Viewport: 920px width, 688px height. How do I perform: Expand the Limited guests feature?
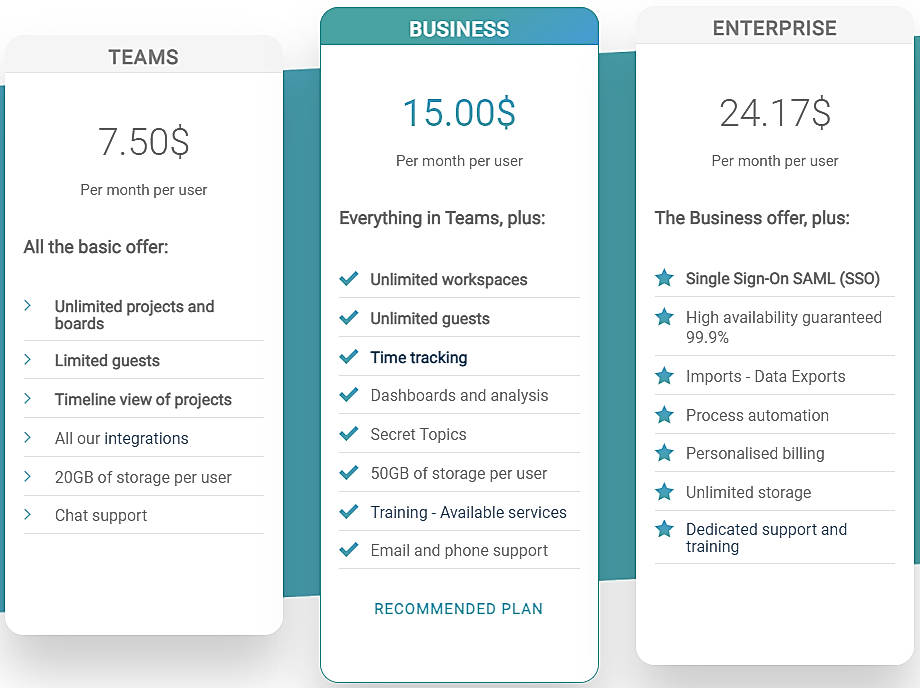click(27, 360)
